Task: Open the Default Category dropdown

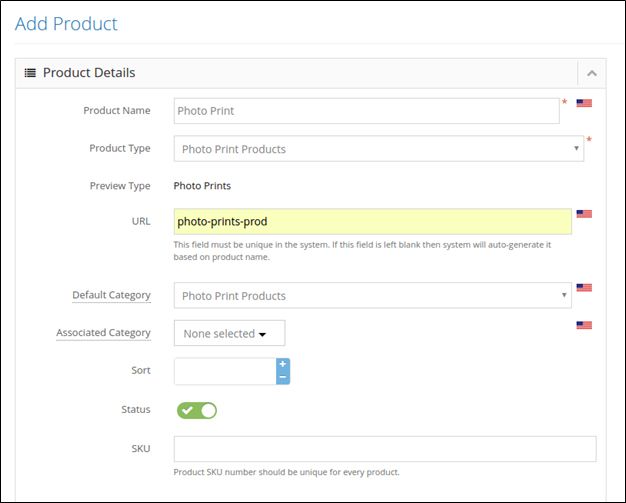Action: click(372, 295)
